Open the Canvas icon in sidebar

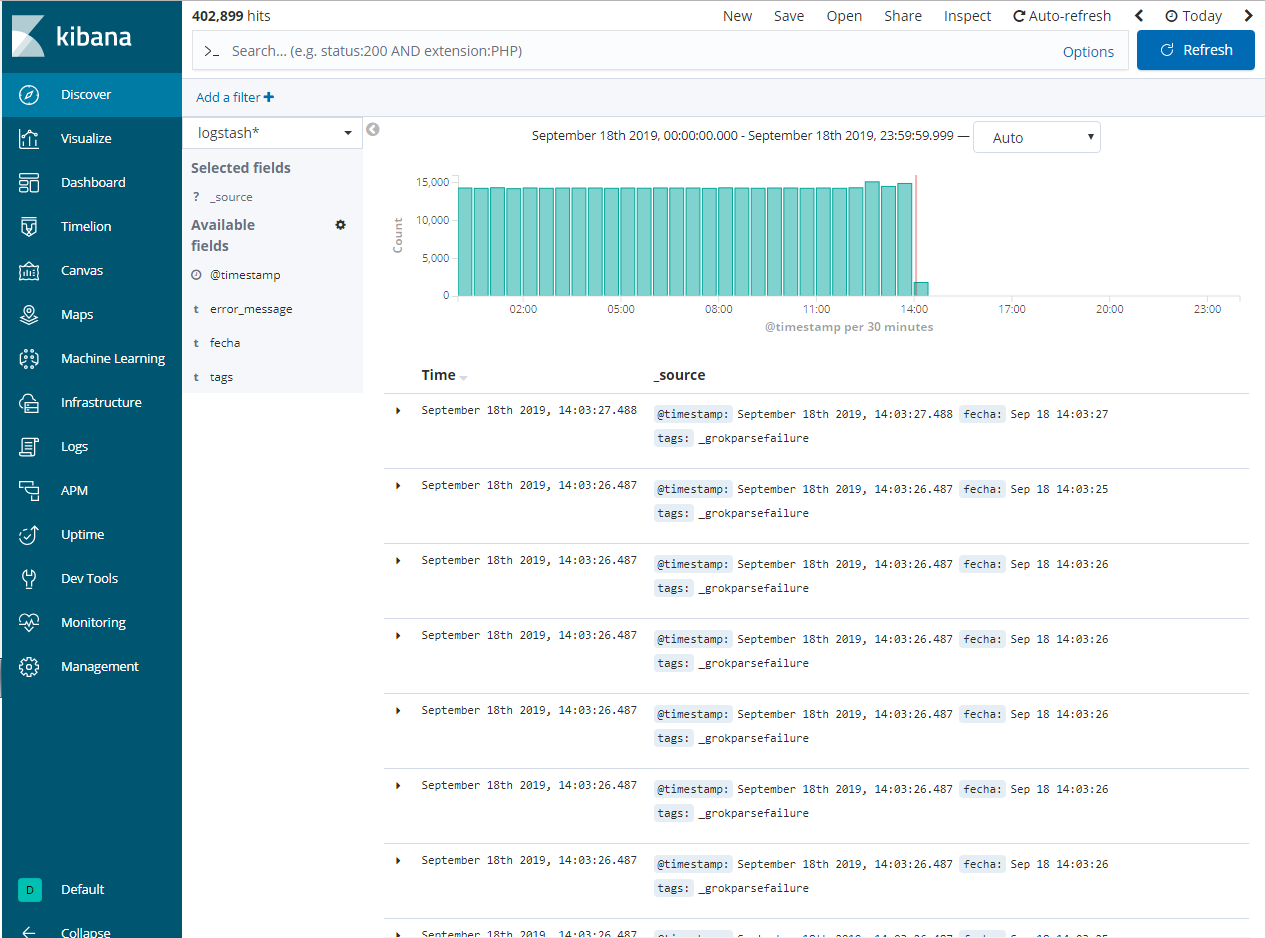(29, 271)
